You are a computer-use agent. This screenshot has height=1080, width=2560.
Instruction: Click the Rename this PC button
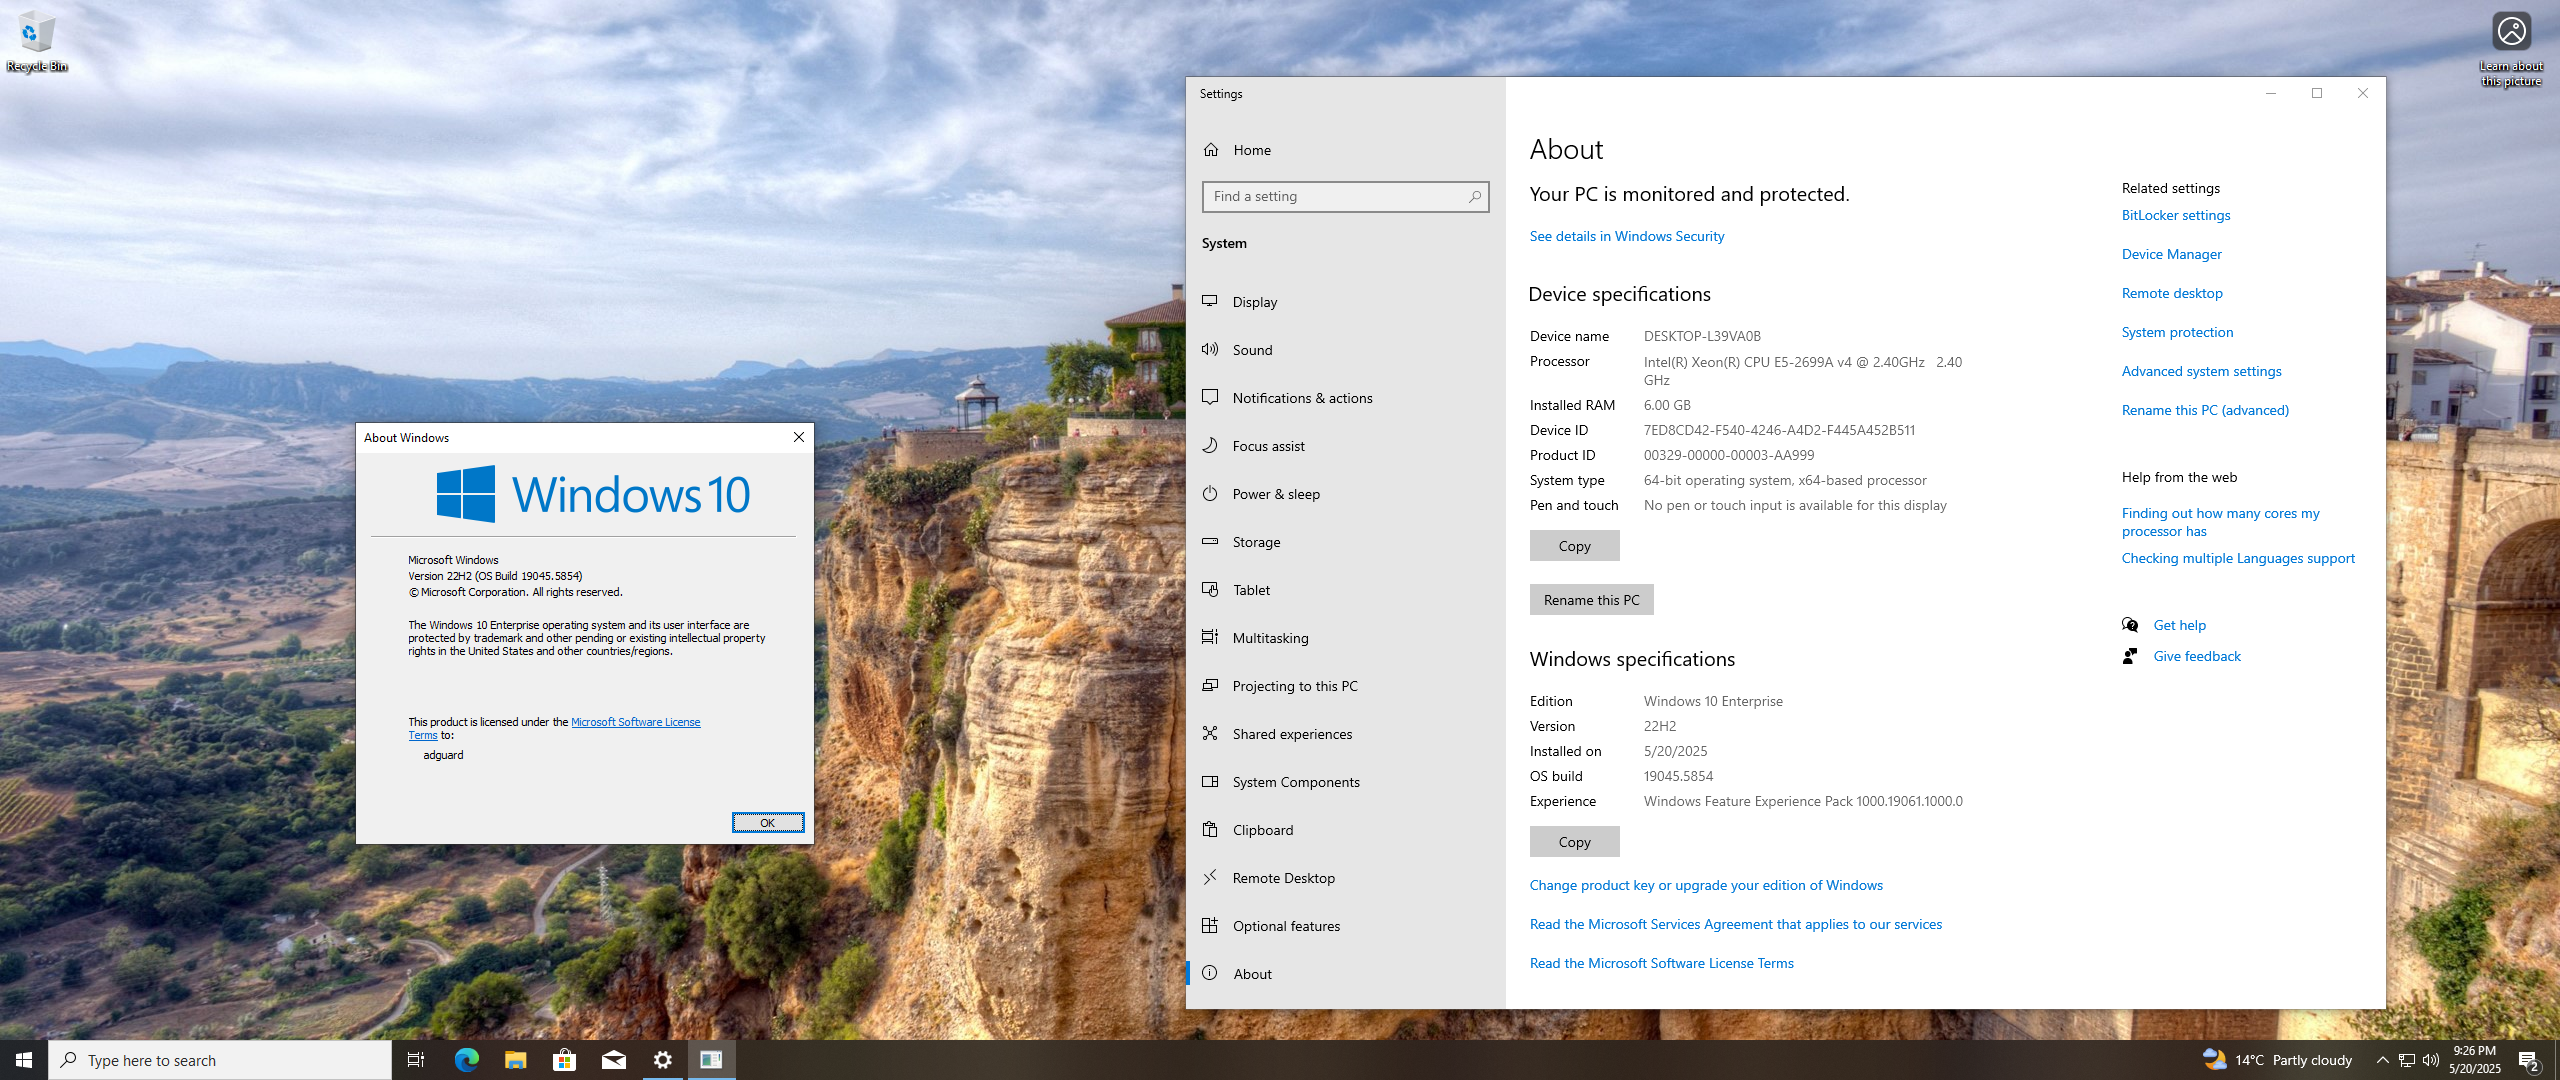1591,600
